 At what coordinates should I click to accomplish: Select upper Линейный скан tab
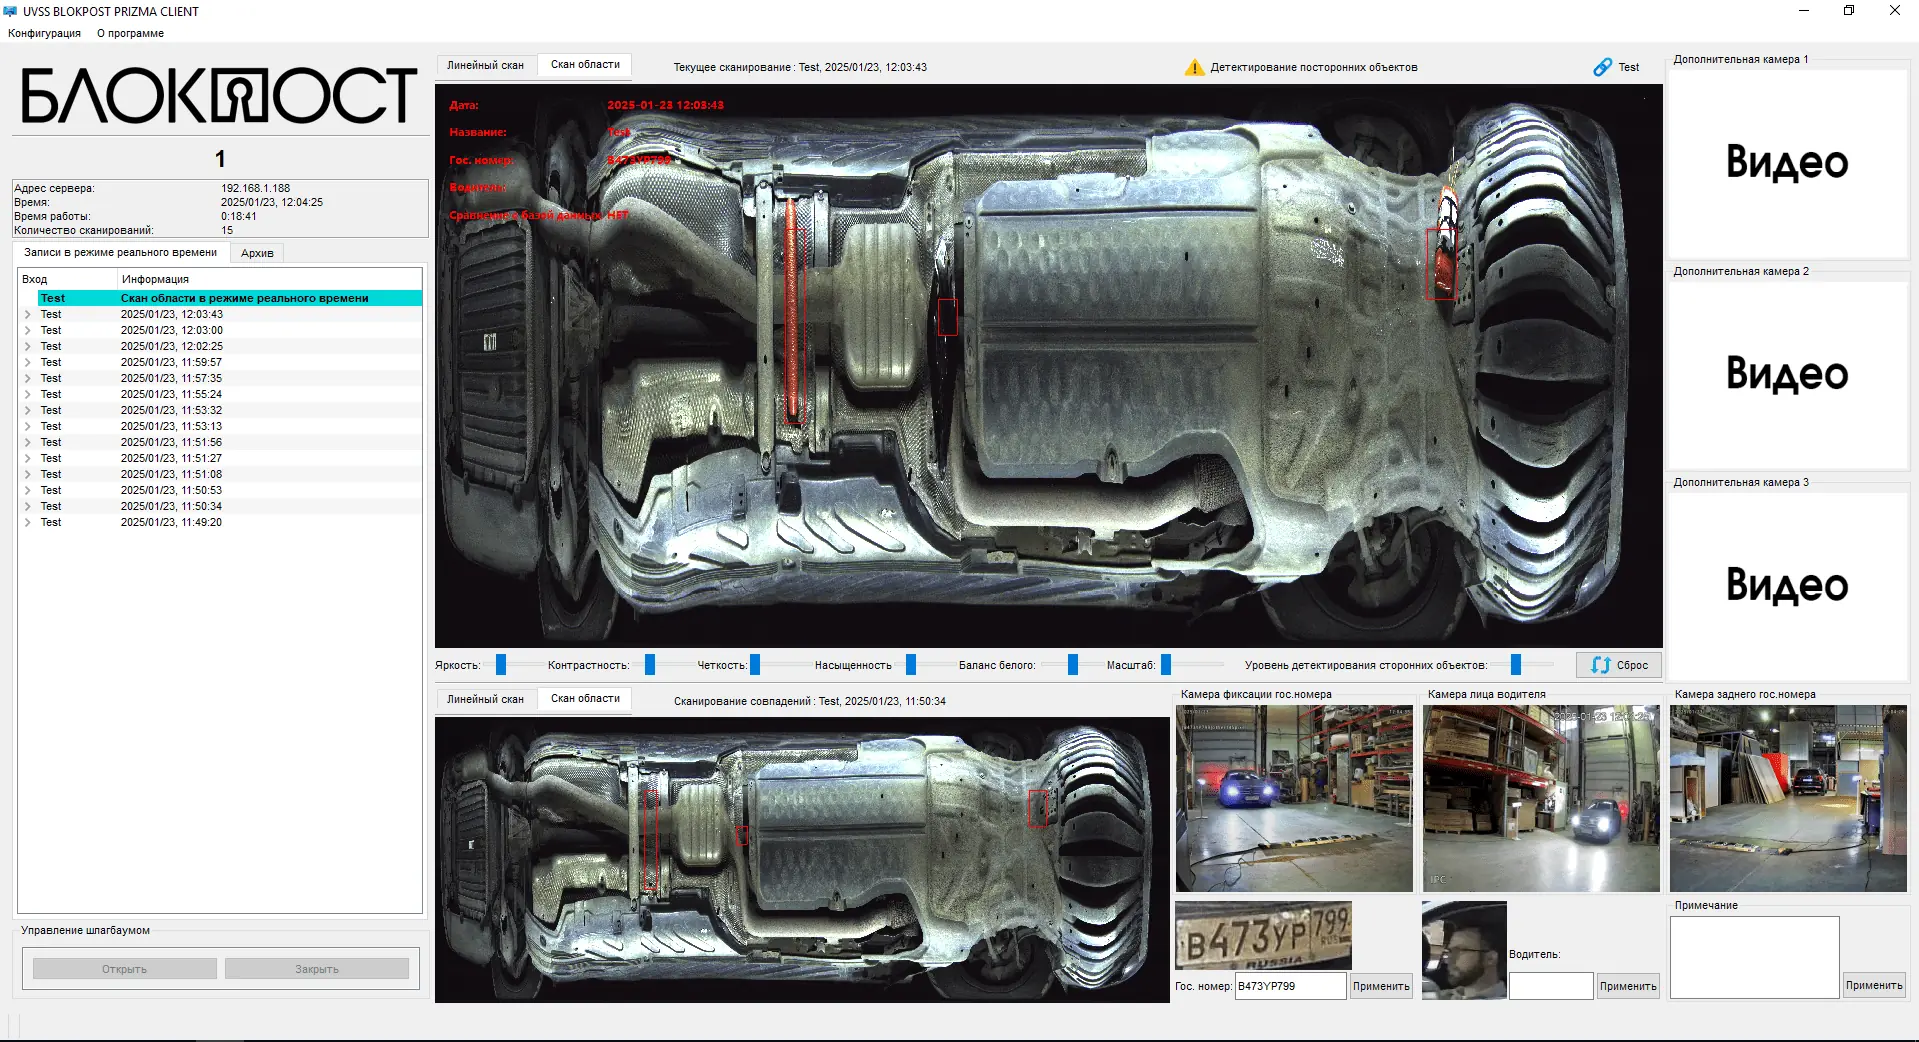(485, 65)
